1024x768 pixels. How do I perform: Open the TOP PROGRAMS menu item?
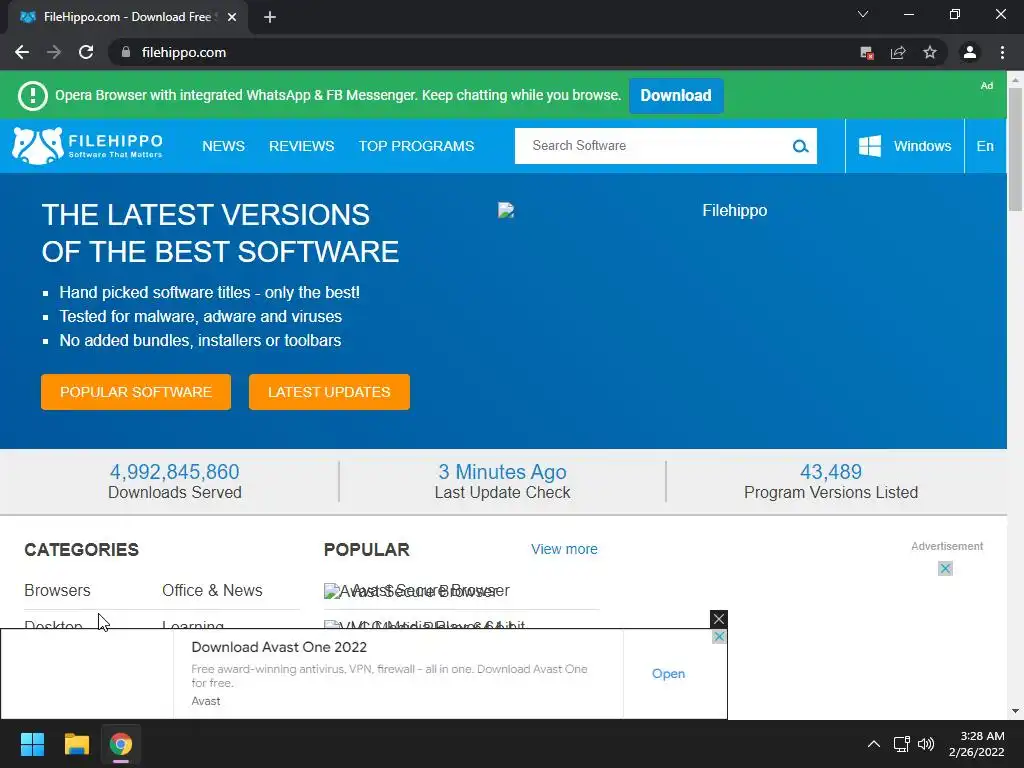coord(416,146)
